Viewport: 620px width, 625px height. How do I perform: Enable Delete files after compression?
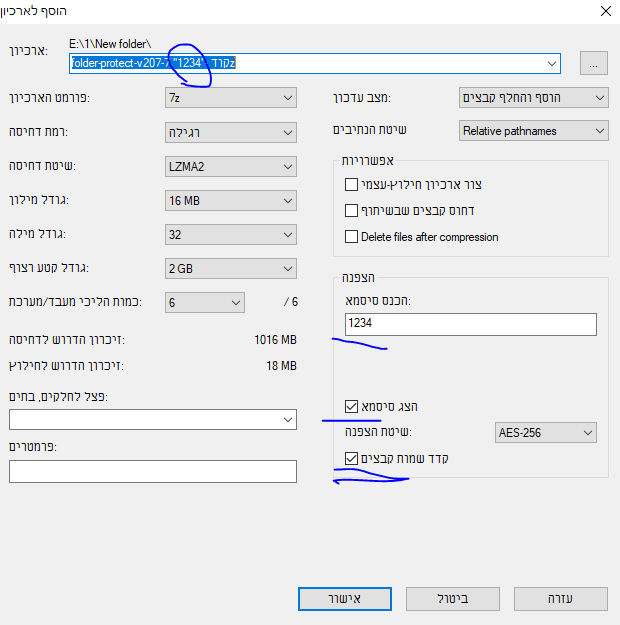click(351, 237)
